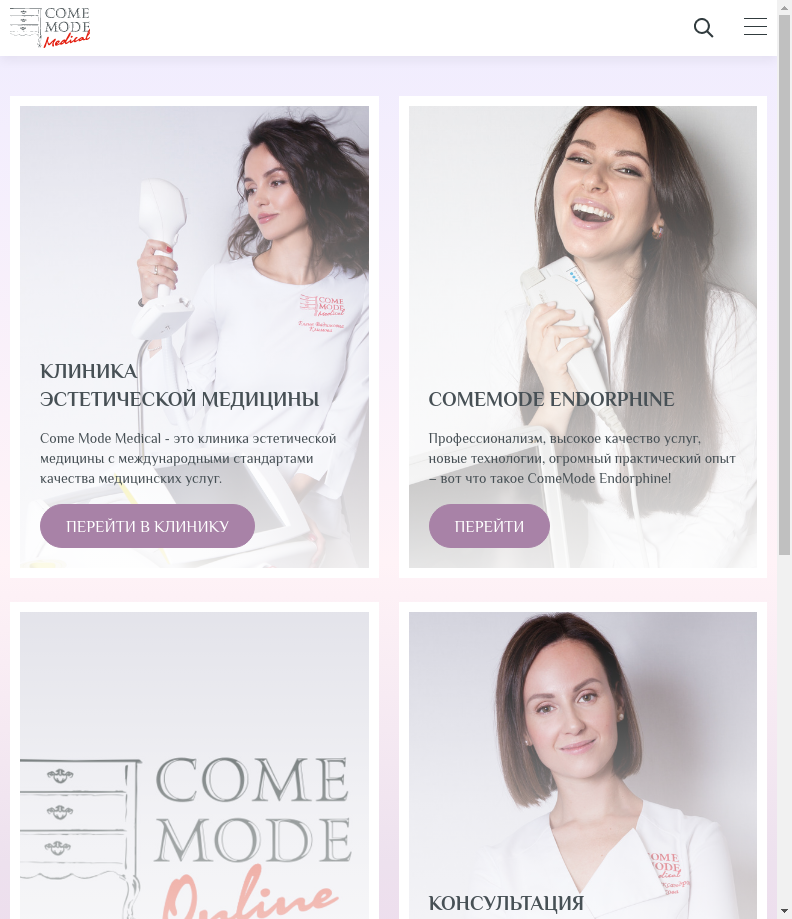Screen dimensions: 792x919
Task: Click the scrollbar down arrow
Action: (x=784, y=912)
